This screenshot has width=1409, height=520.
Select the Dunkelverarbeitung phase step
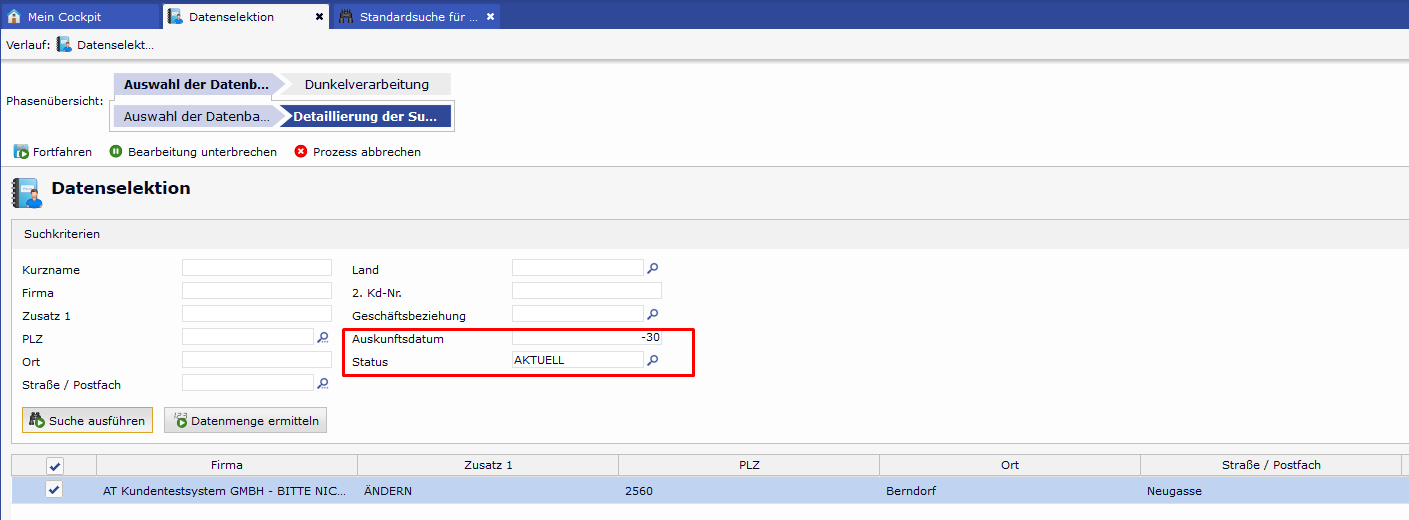tap(366, 85)
